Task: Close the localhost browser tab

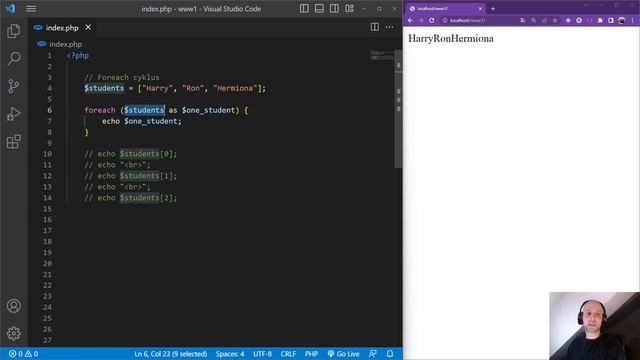Action: [x=480, y=9]
